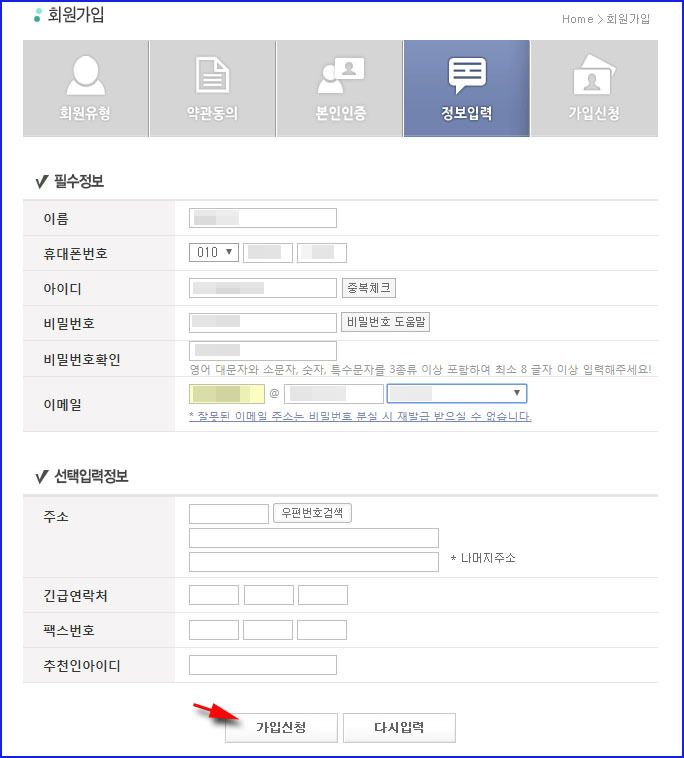Click the 회원유형 person silhouette icon
The height and width of the screenshot is (758, 684).
click(86, 75)
